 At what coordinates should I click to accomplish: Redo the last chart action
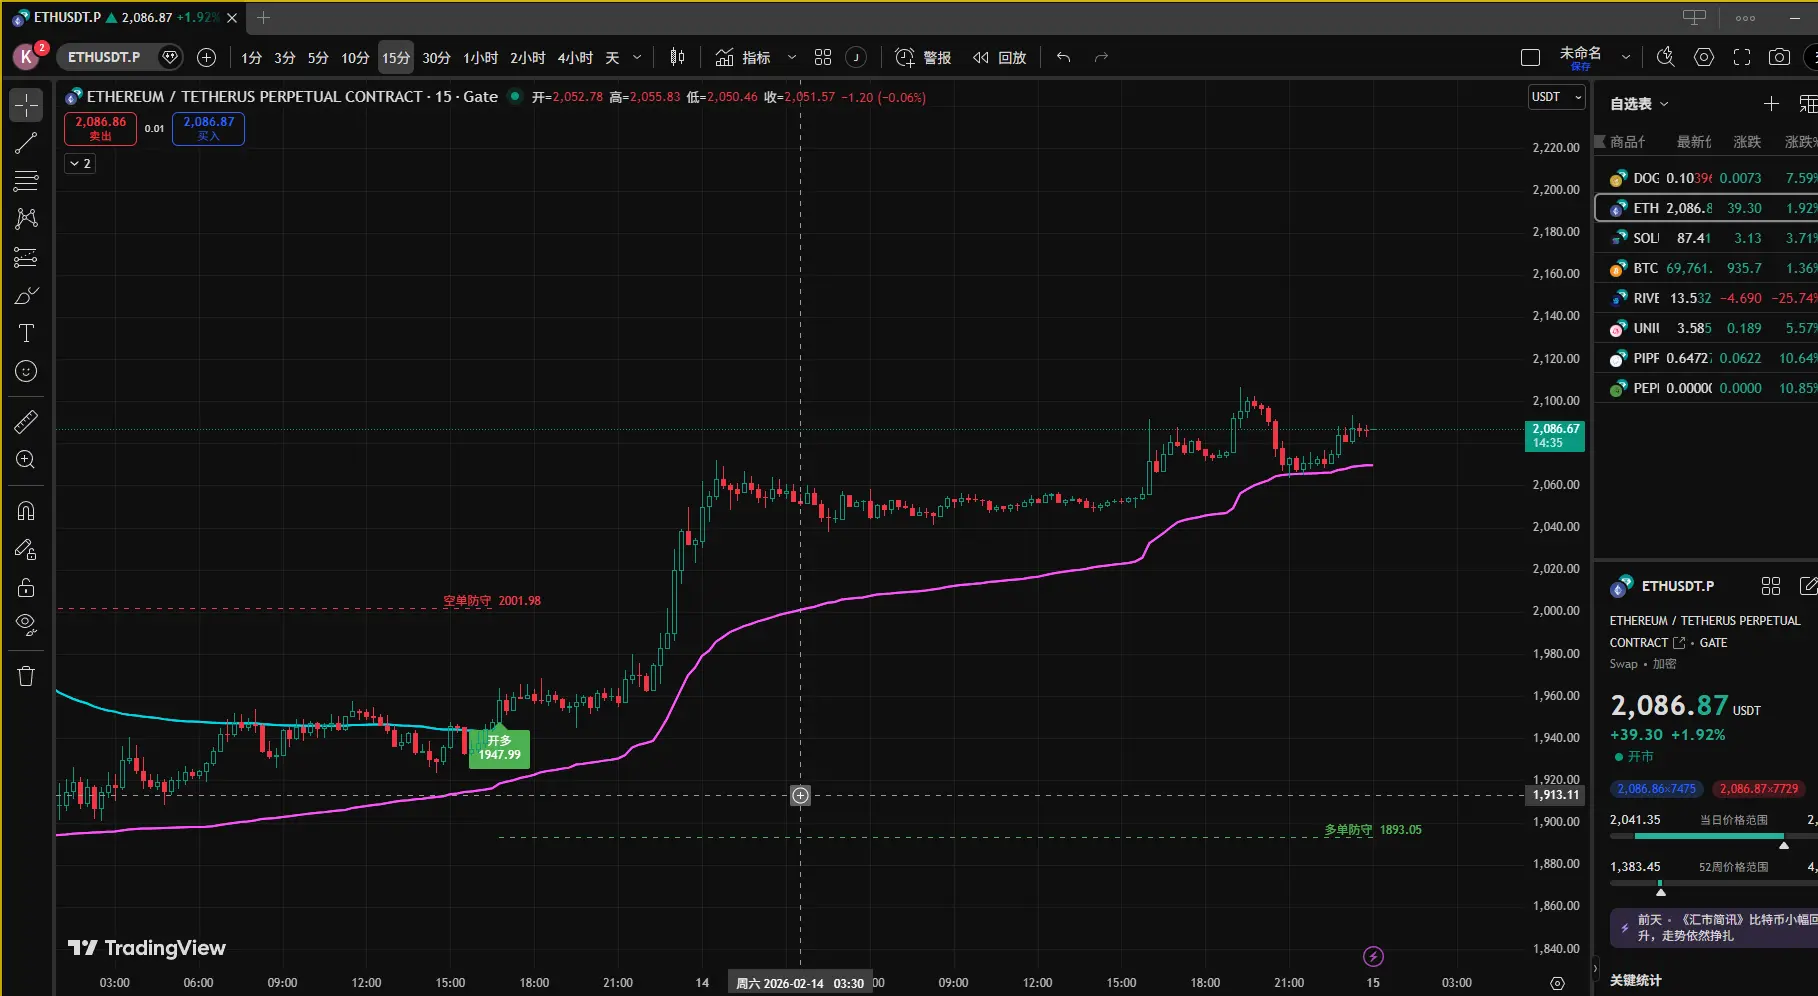(1101, 57)
